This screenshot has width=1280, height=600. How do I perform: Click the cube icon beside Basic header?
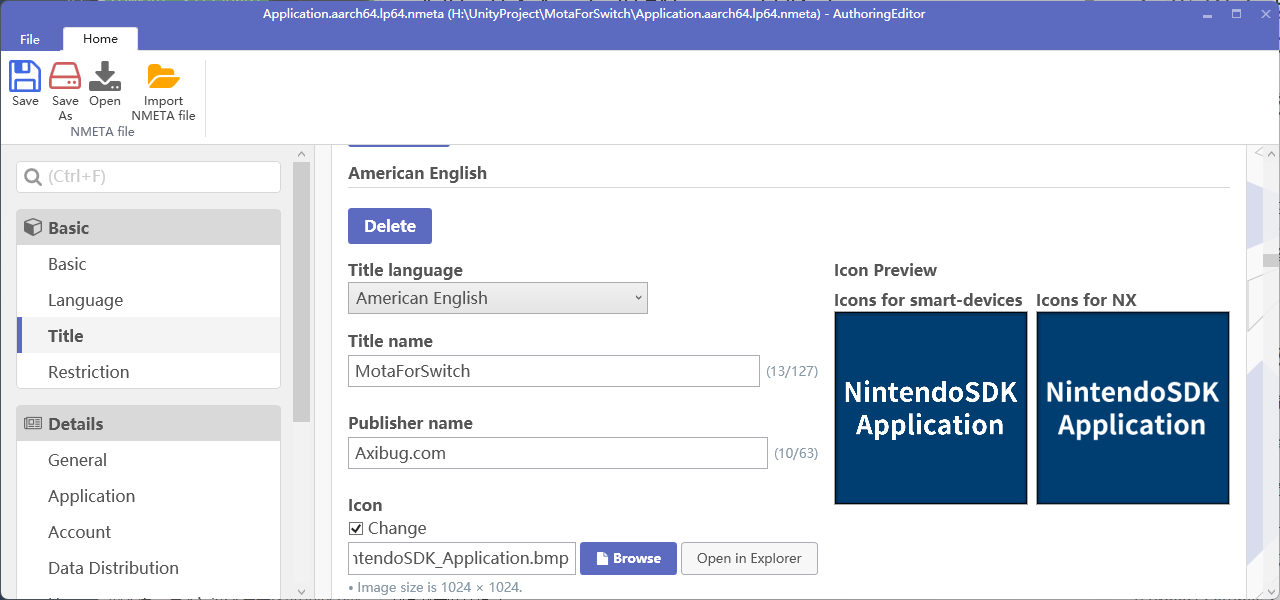click(x=33, y=228)
